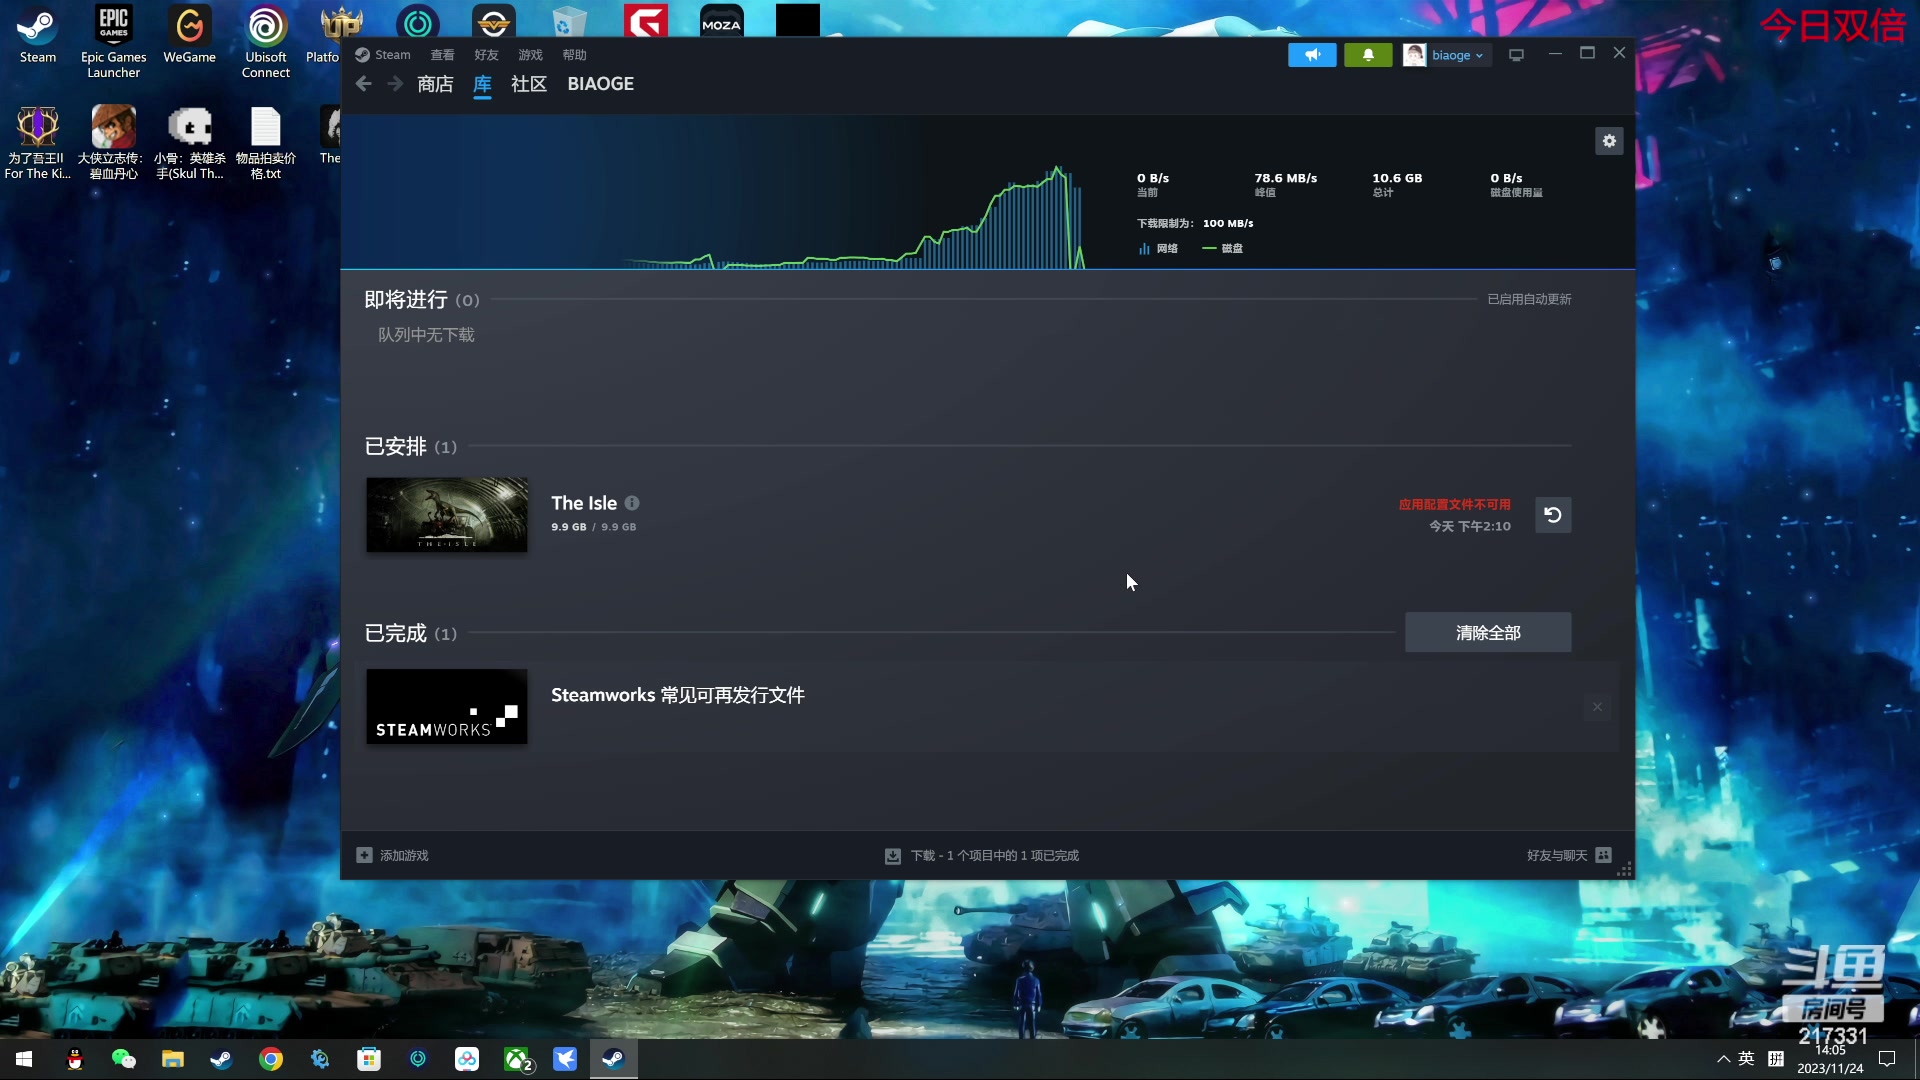The height and width of the screenshot is (1080, 1920).
Task: Open the download settings gear
Action: [1609, 141]
